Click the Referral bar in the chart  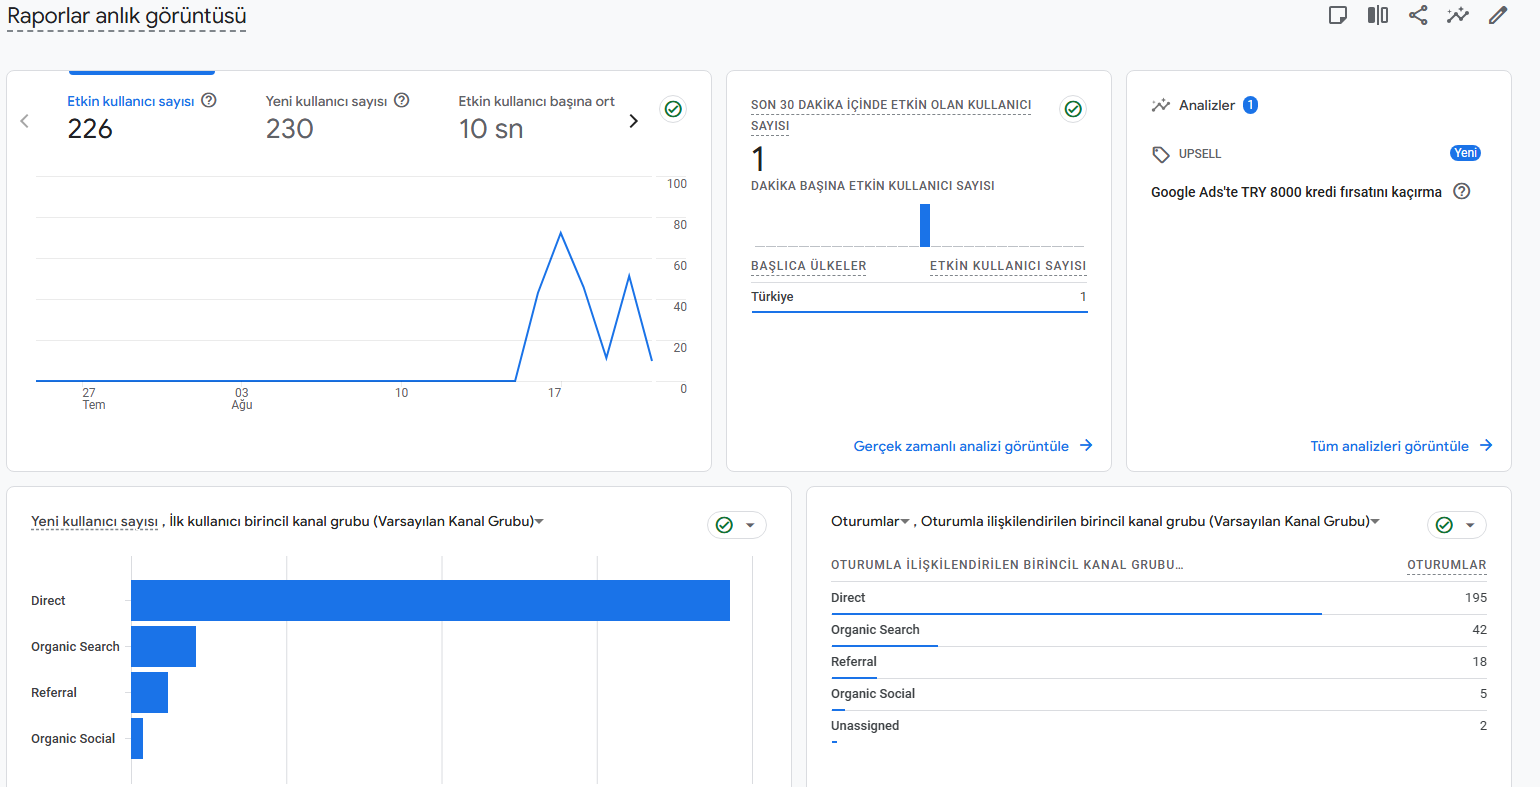click(149, 692)
